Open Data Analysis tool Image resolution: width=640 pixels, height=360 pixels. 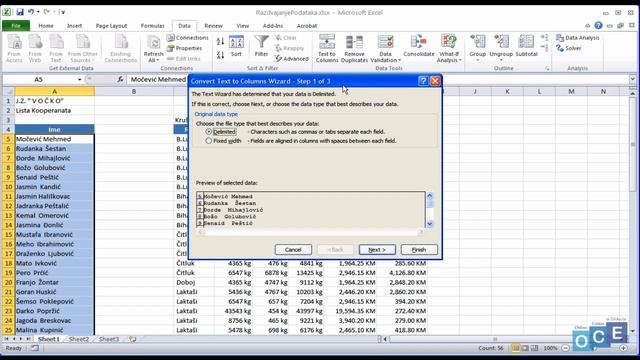(x=578, y=38)
